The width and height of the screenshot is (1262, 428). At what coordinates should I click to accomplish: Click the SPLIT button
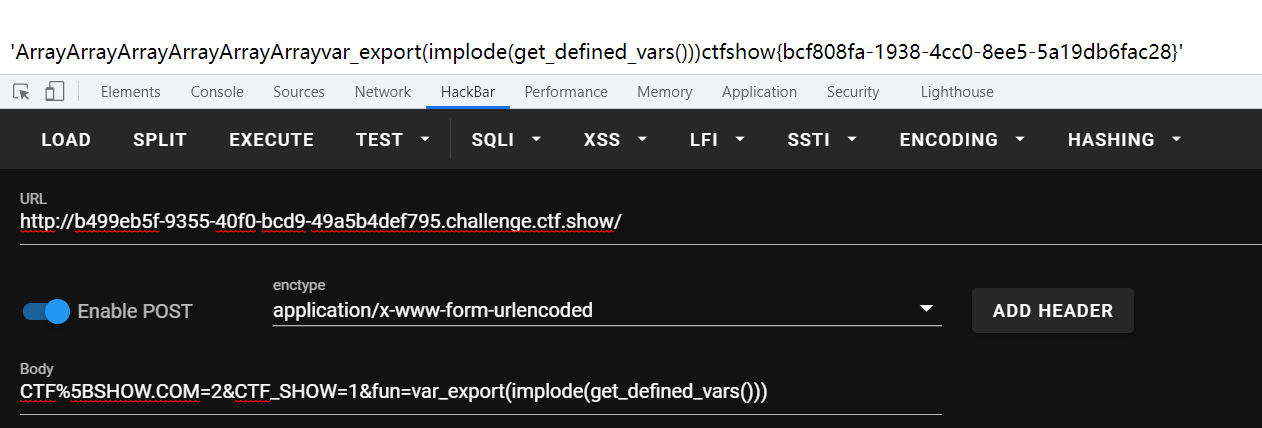click(x=160, y=140)
